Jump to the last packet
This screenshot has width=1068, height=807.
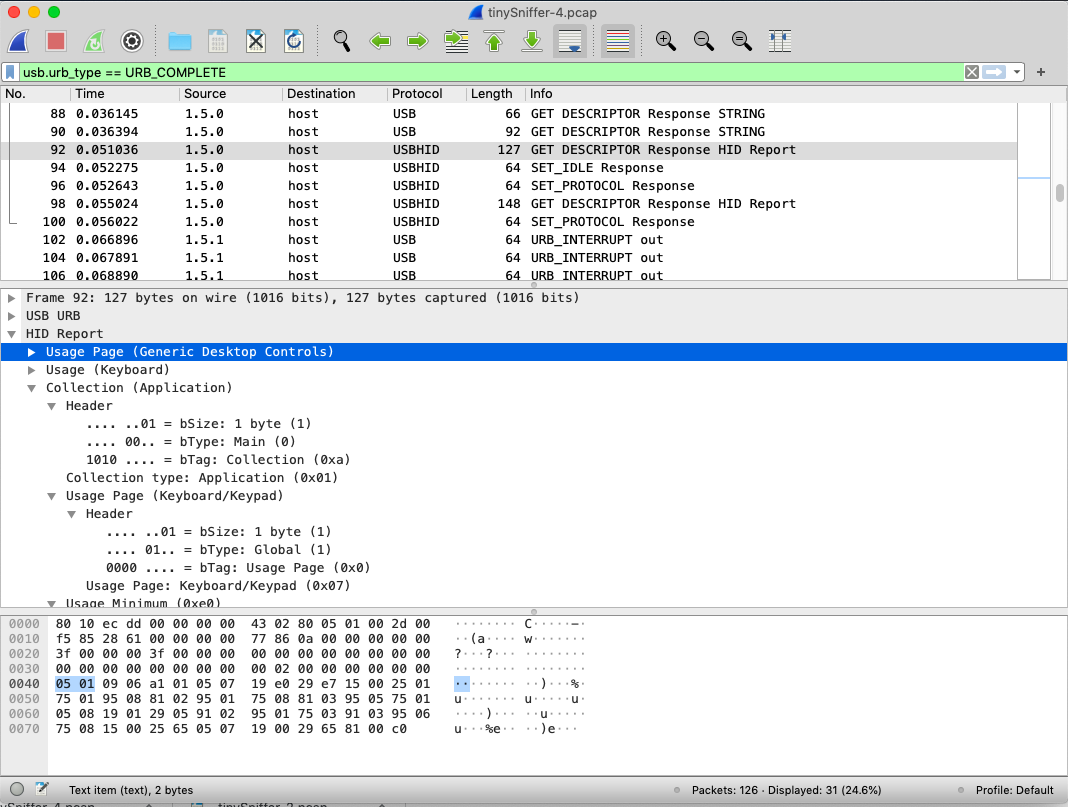pos(532,42)
